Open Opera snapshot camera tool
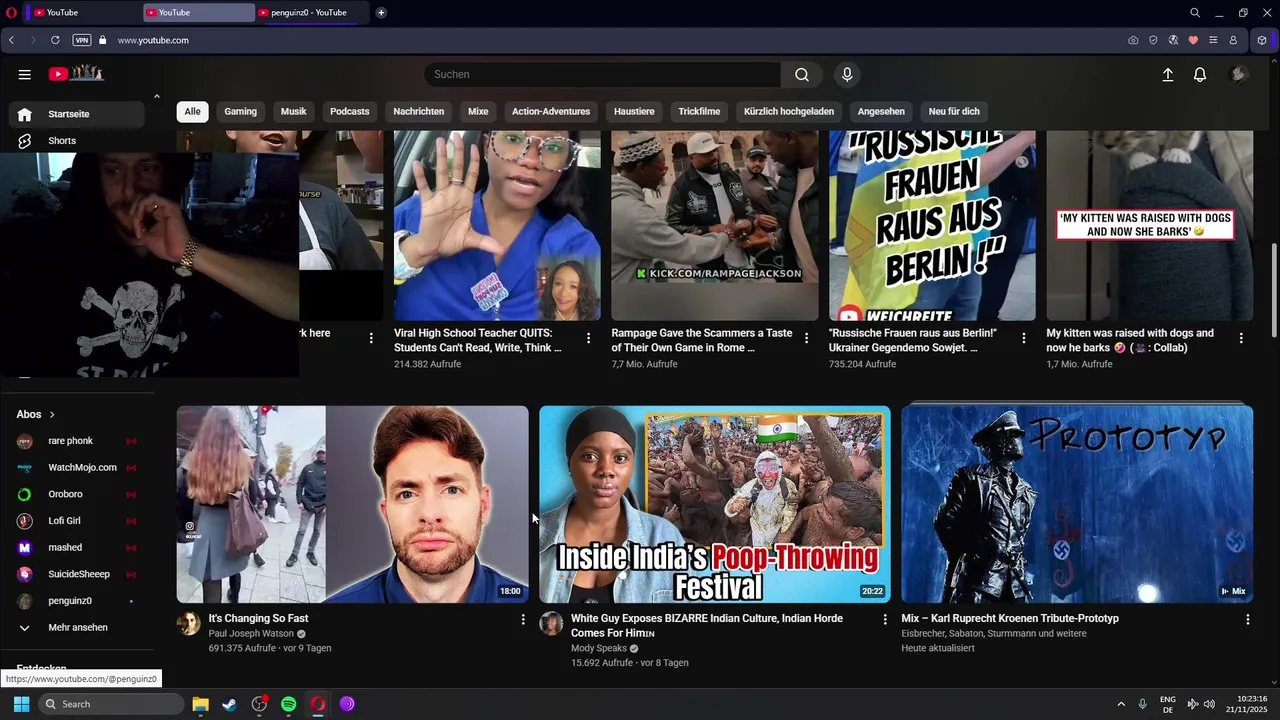This screenshot has height=720, width=1280. point(1133,40)
